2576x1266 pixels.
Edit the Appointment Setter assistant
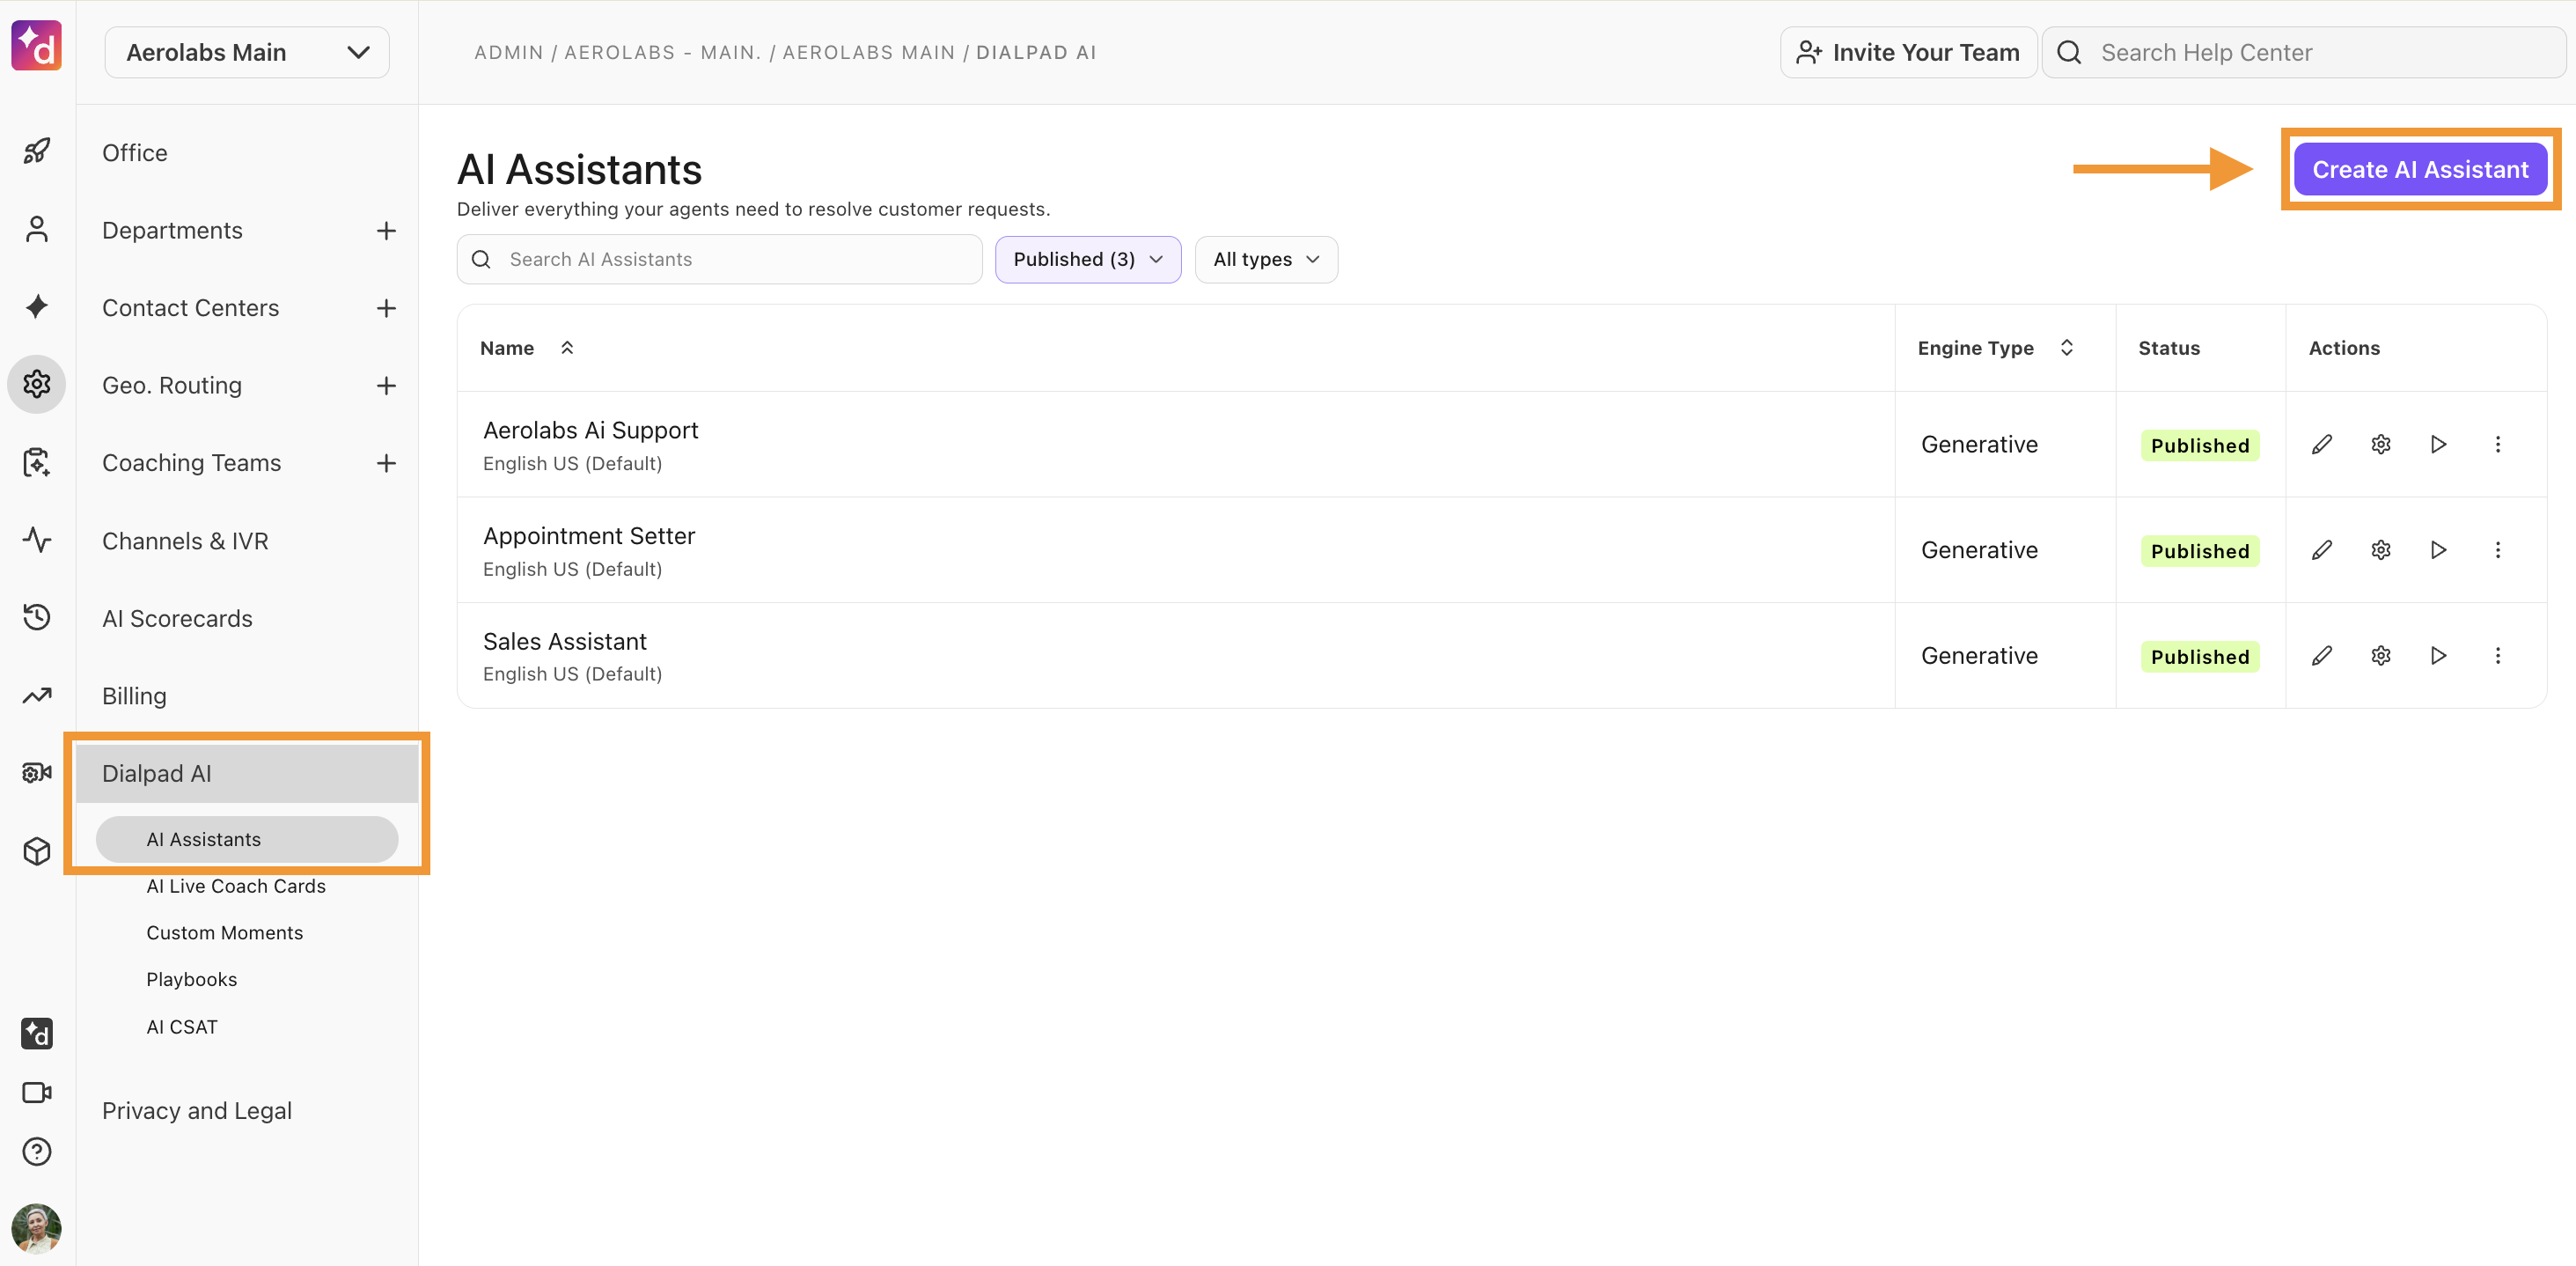[x=2322, y=550]
